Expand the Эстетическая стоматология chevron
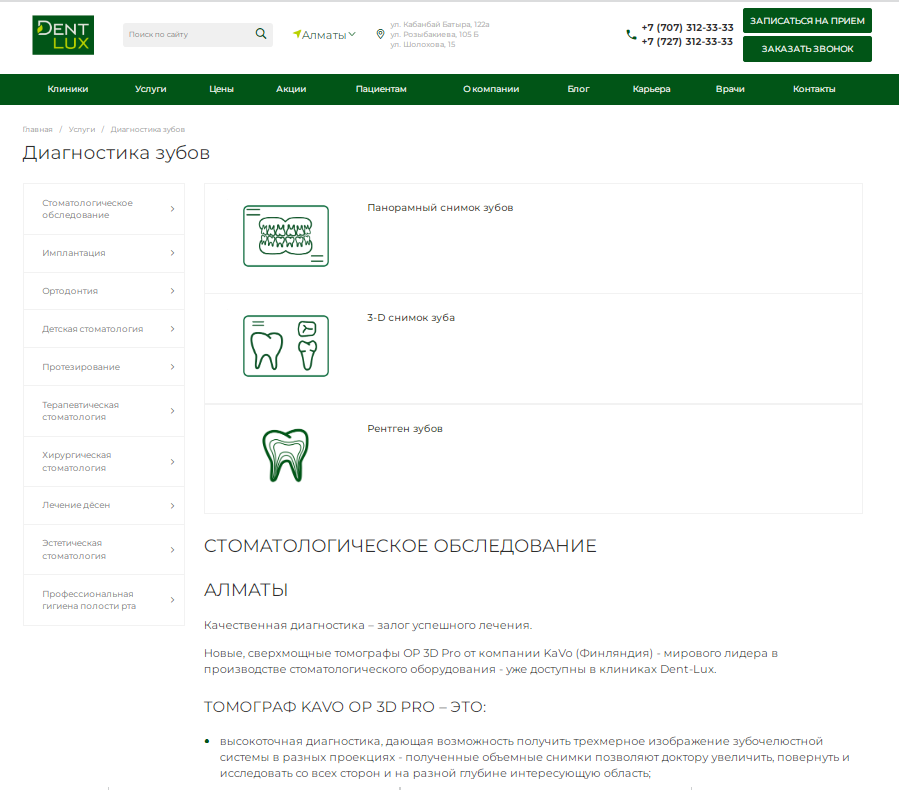The width and height of the screenshot is (899, 790). [173, 549]
